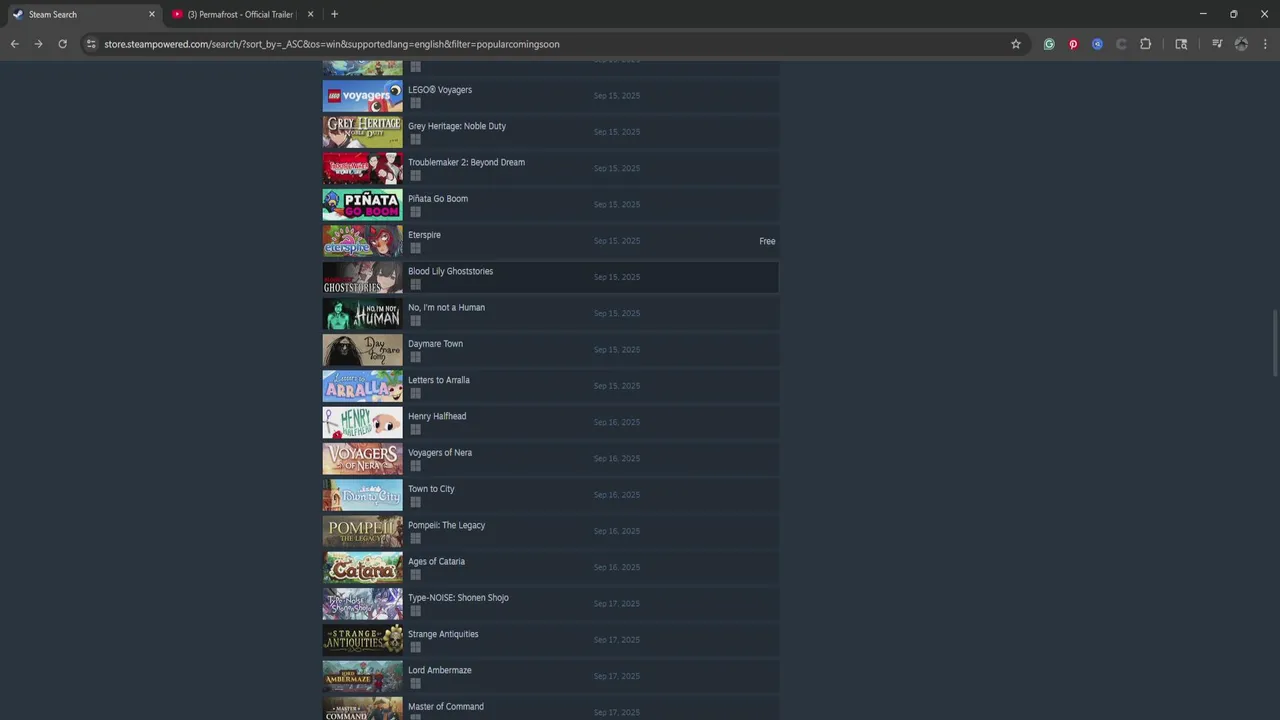
Task: Open the LEGO Voyagers thumbnail
Action: pos(362,96)
